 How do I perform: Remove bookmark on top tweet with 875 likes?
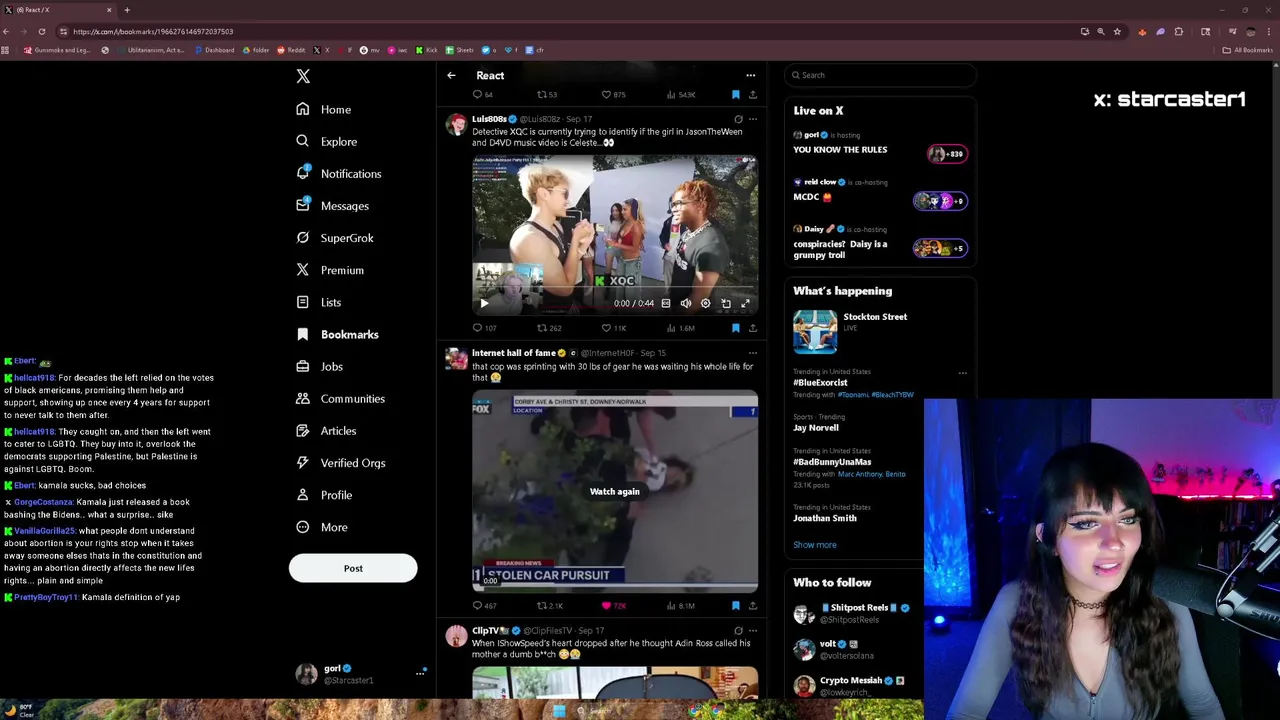point(735,95)
